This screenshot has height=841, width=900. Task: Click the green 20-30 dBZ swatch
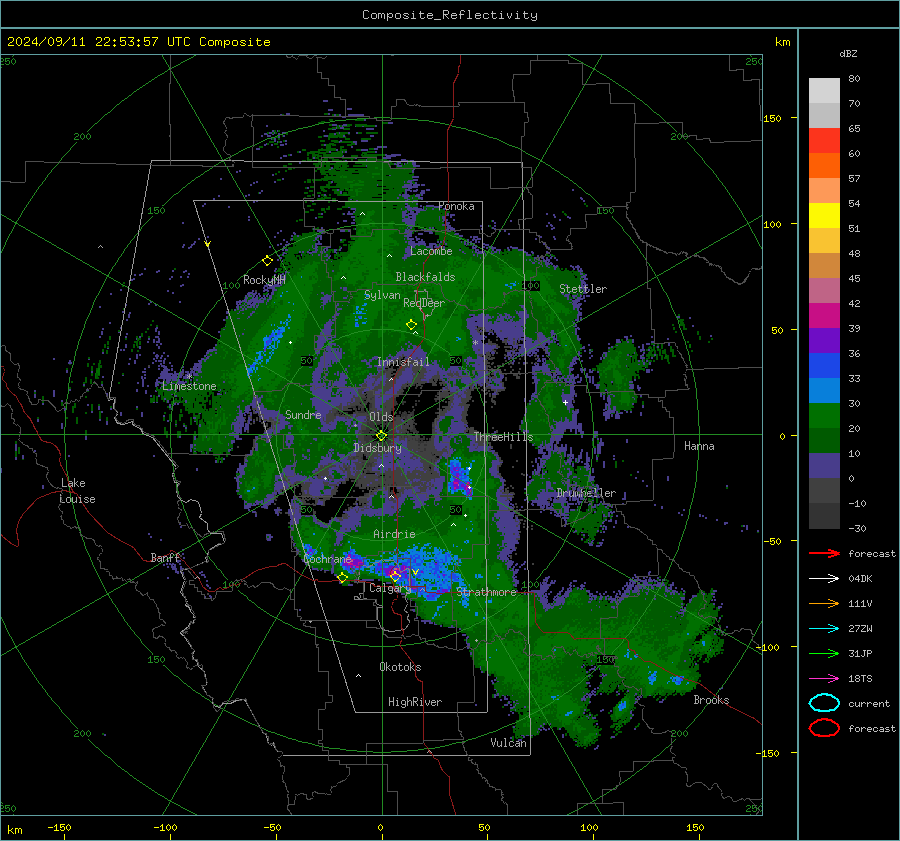pyautogui.click(x=824, y=416)
